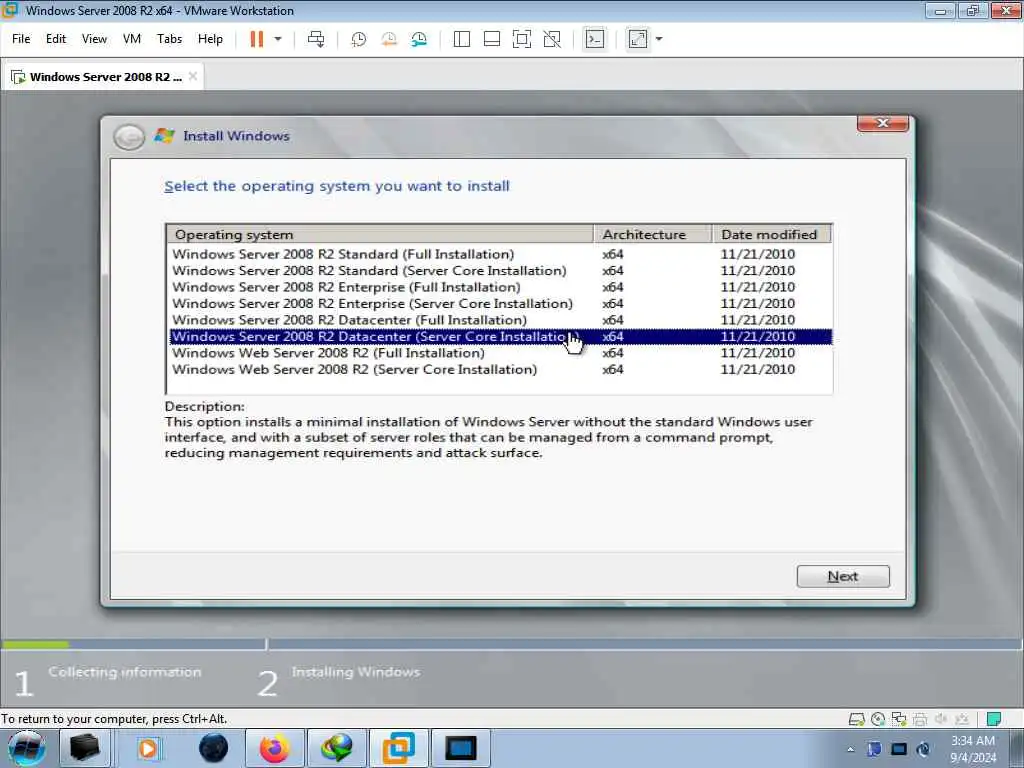Expand the stretch display dropdown arrow

click(659, 39)
